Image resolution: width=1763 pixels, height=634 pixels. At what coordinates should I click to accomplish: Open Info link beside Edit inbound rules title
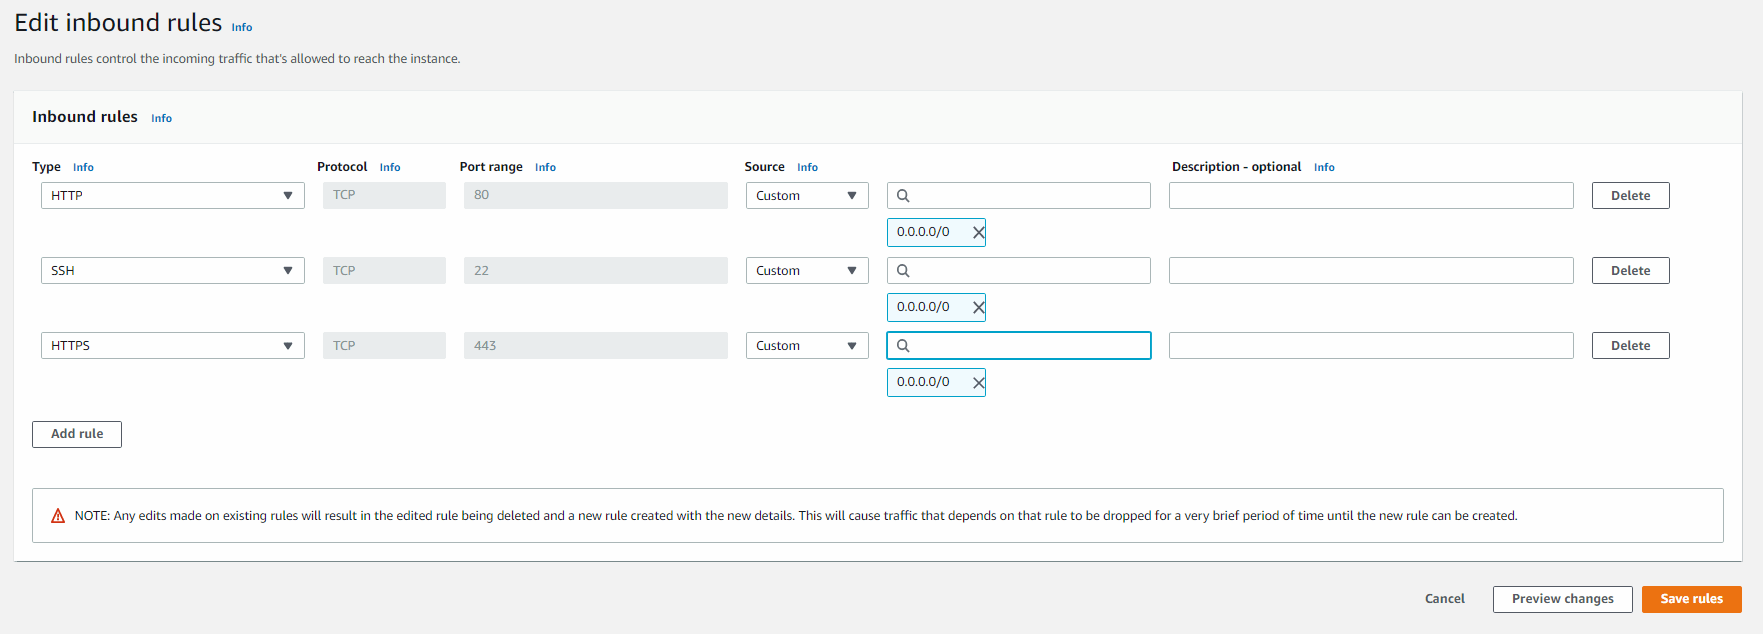(242, 28)
